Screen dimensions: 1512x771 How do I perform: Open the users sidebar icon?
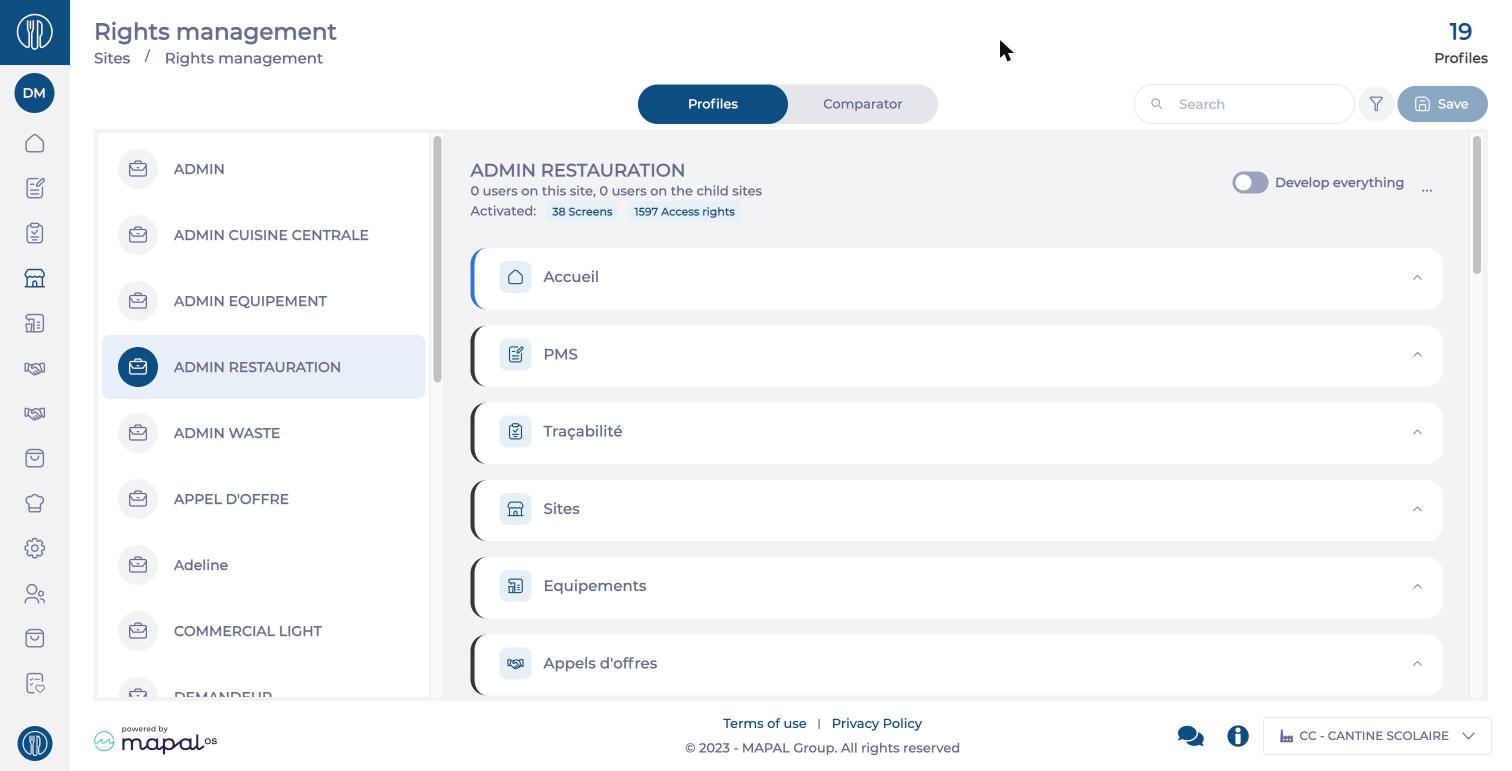pyautogui.click(x=35, y=594)
